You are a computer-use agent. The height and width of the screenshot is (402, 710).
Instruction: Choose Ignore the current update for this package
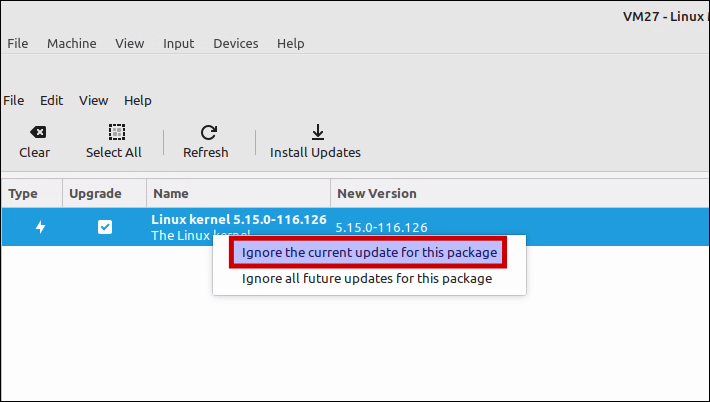[369, 253]
